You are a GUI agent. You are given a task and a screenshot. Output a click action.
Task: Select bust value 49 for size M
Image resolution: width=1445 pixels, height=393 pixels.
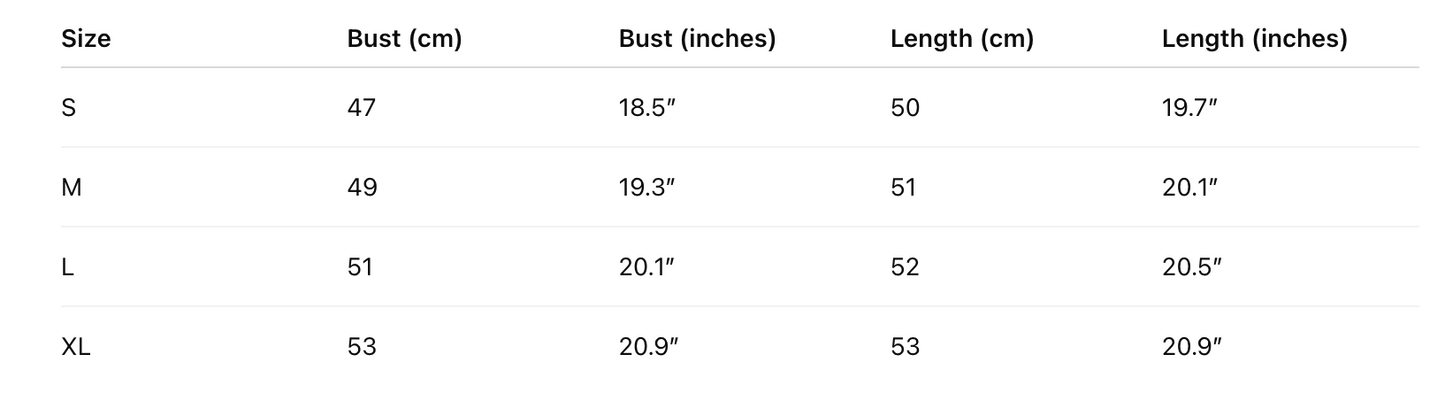coord(362,187)
